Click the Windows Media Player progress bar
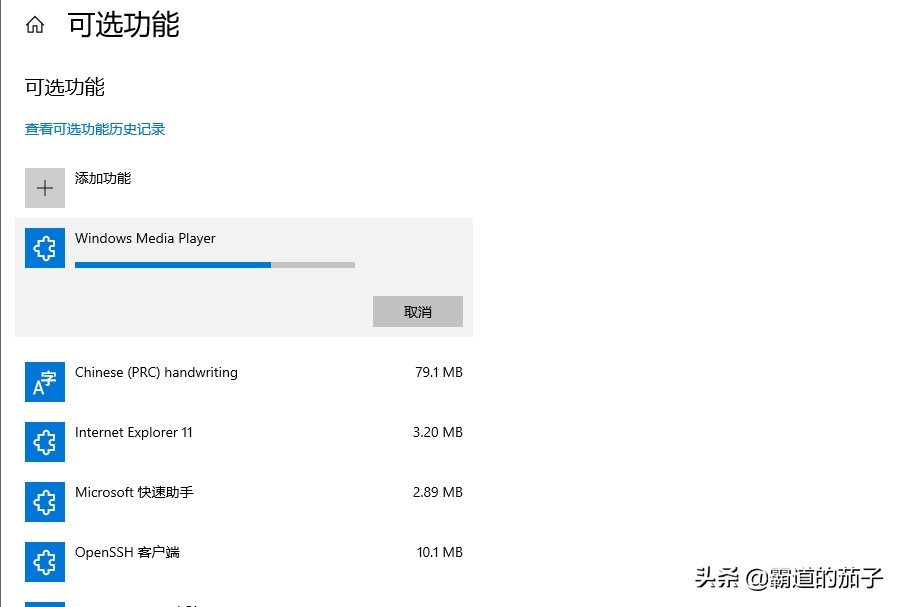Screen dimensions: 901x607 pos(214,264)
